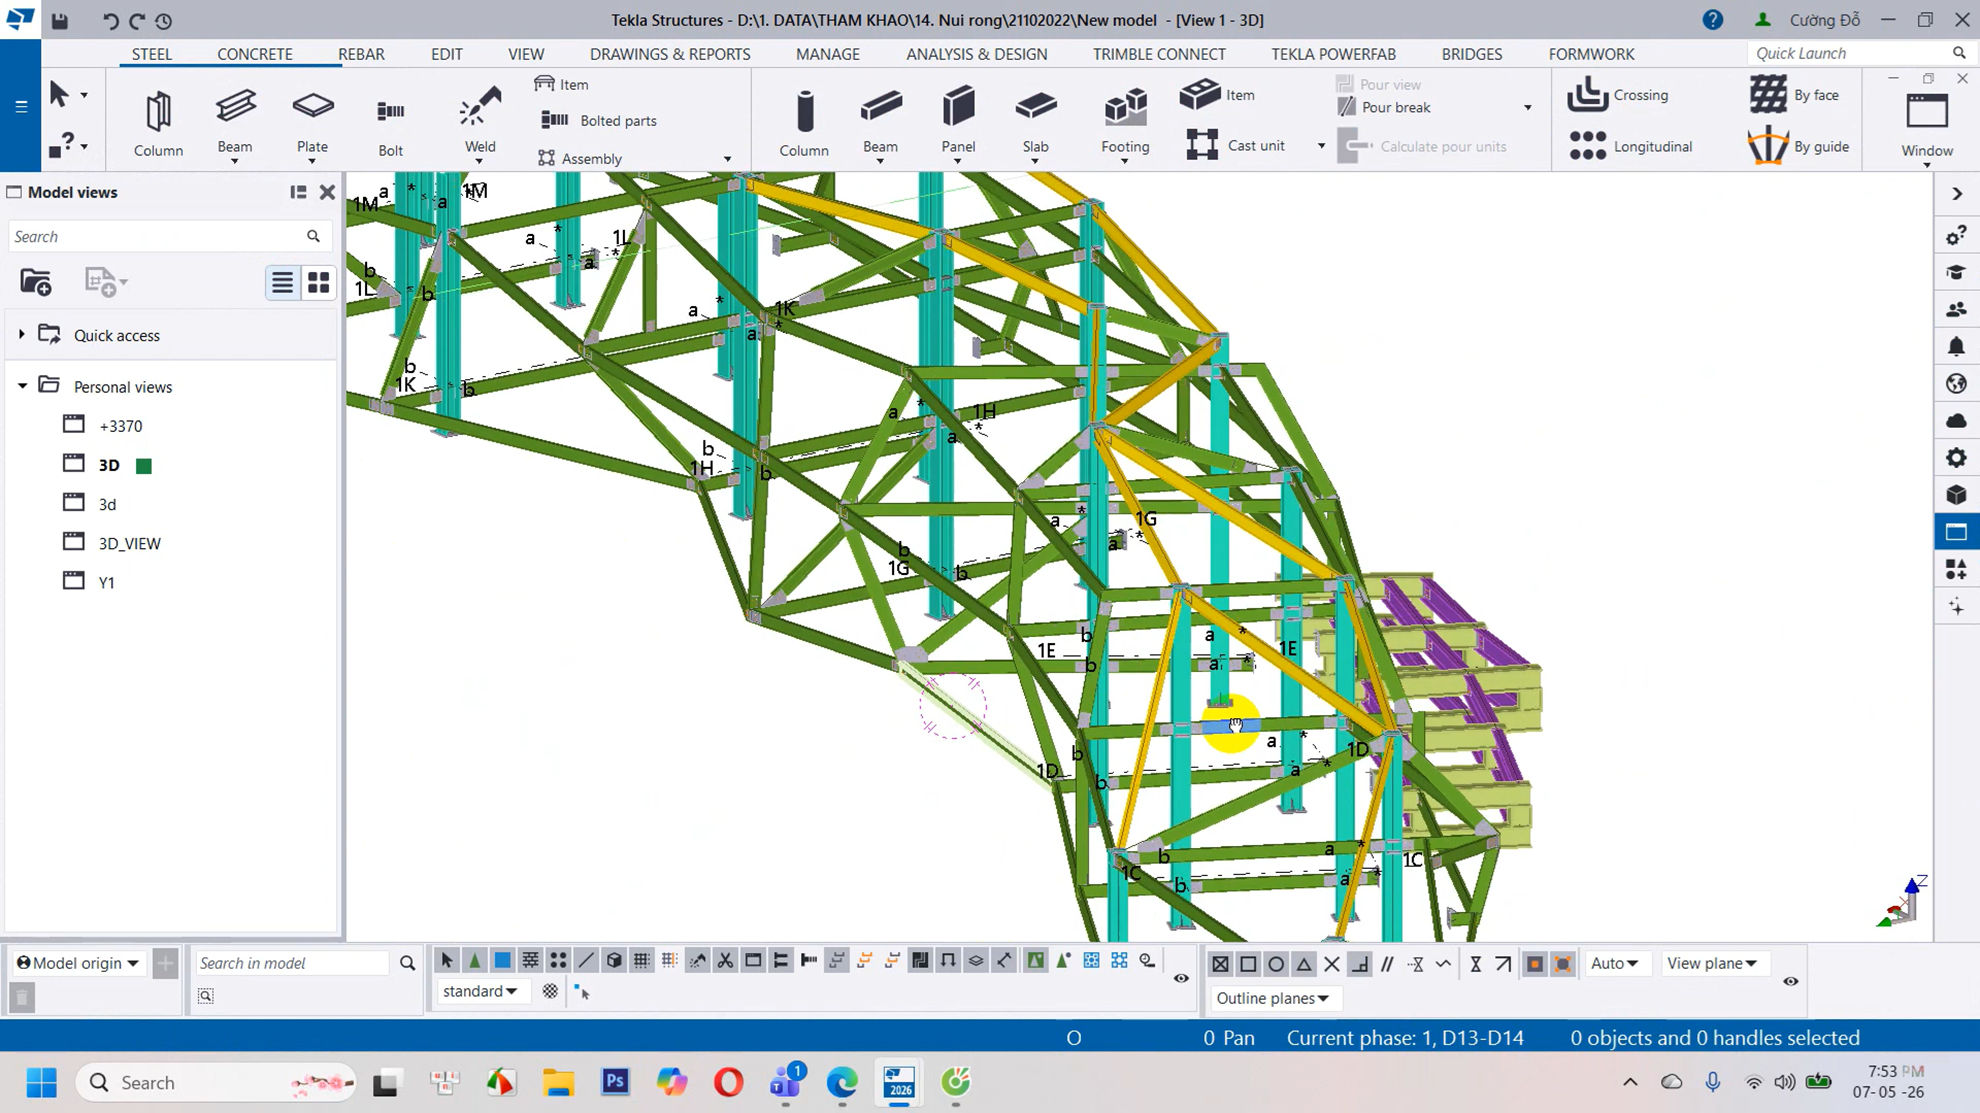Viewport: 1980px width, 1113px height.
Task: Toggle Select grid switch
Action: coord(642,961)
